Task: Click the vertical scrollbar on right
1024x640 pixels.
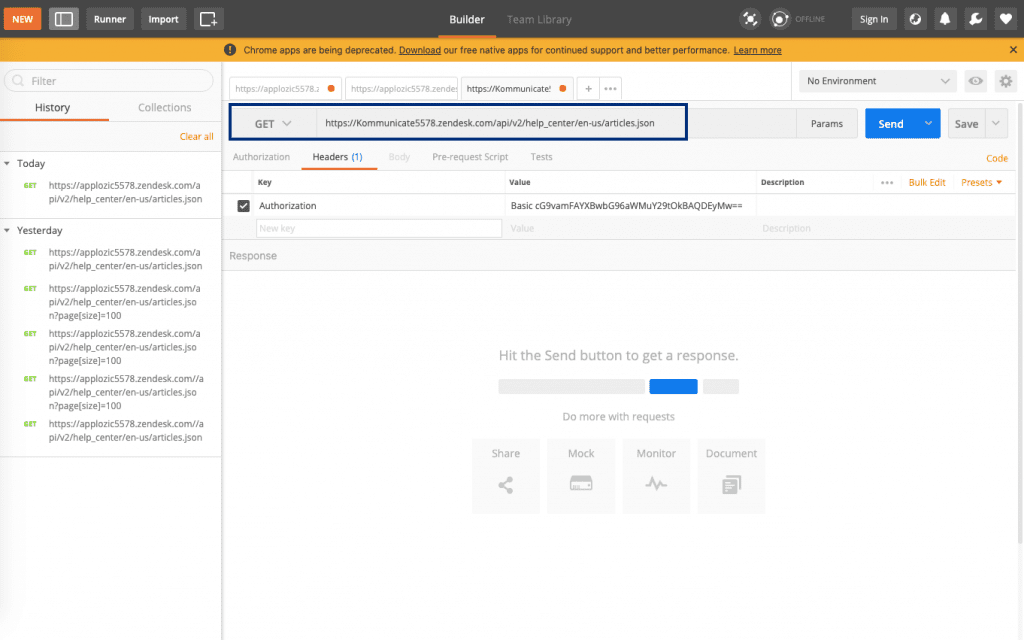Action: coord(1020,323)
